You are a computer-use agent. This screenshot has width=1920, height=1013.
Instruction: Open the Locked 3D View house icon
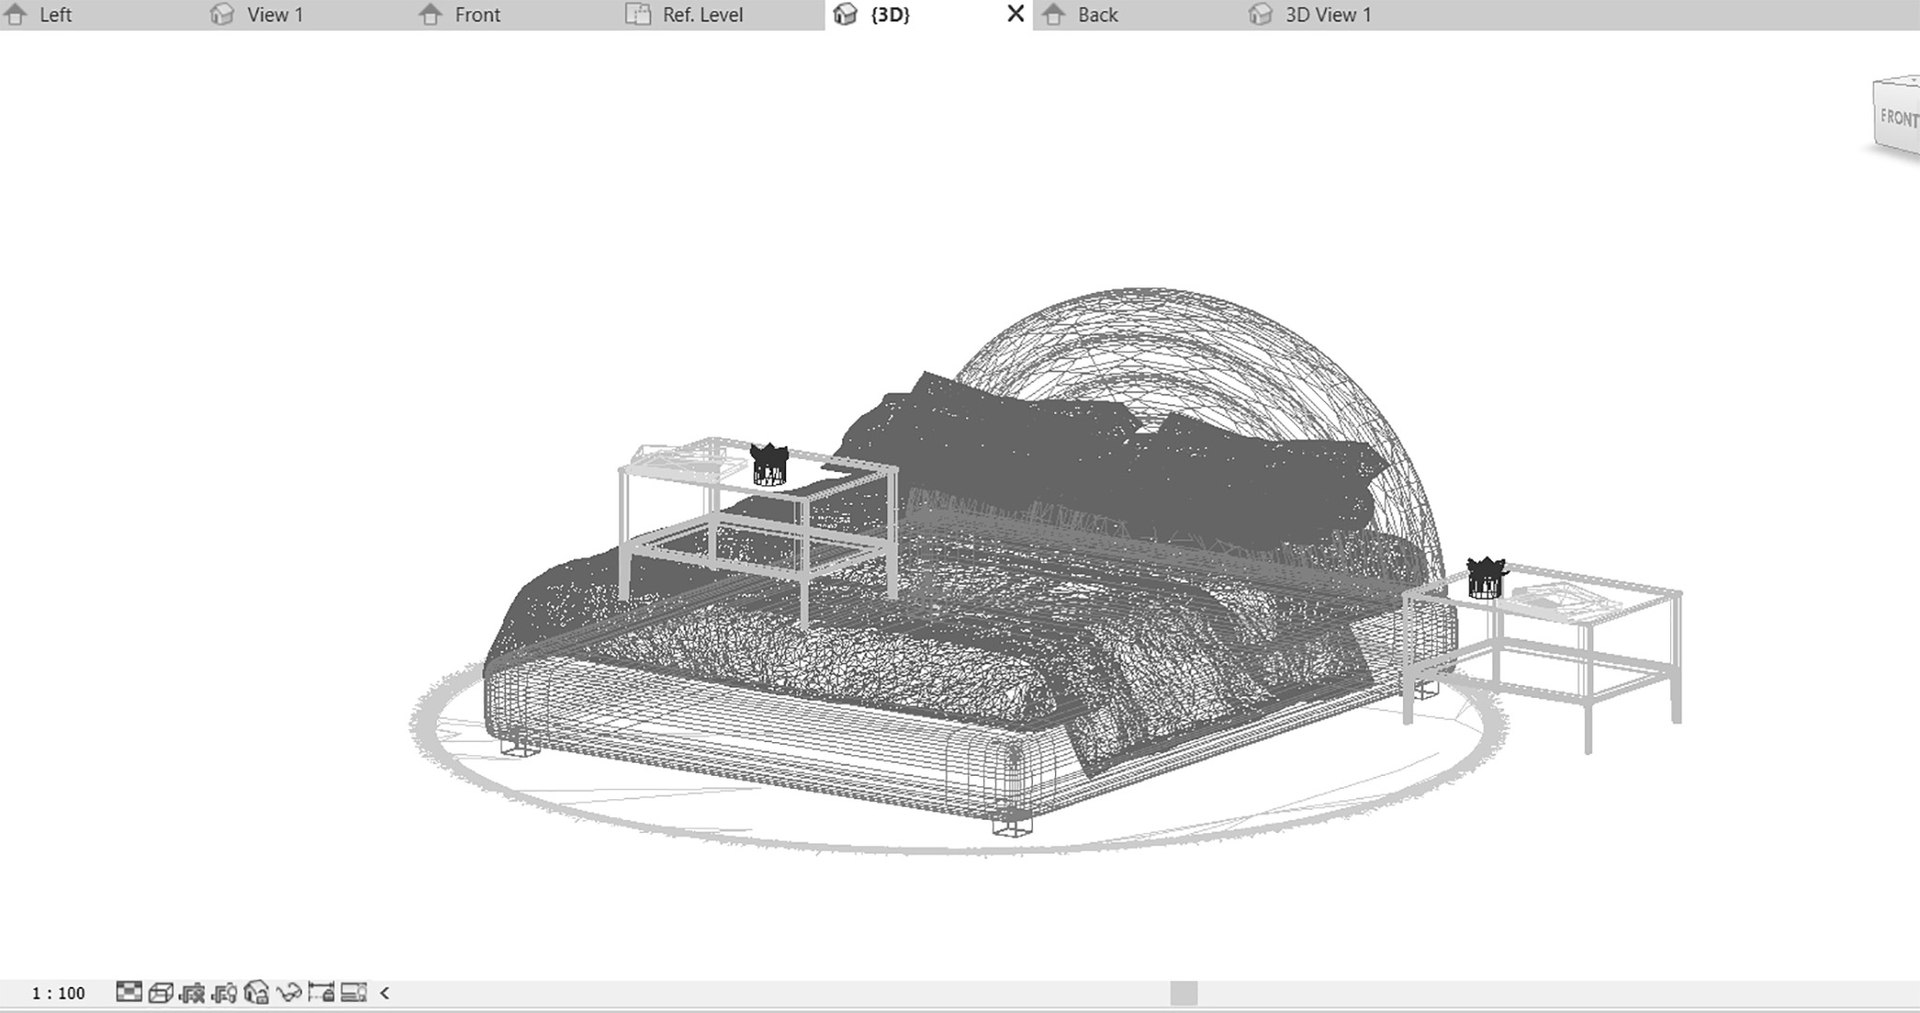[256, 992]
